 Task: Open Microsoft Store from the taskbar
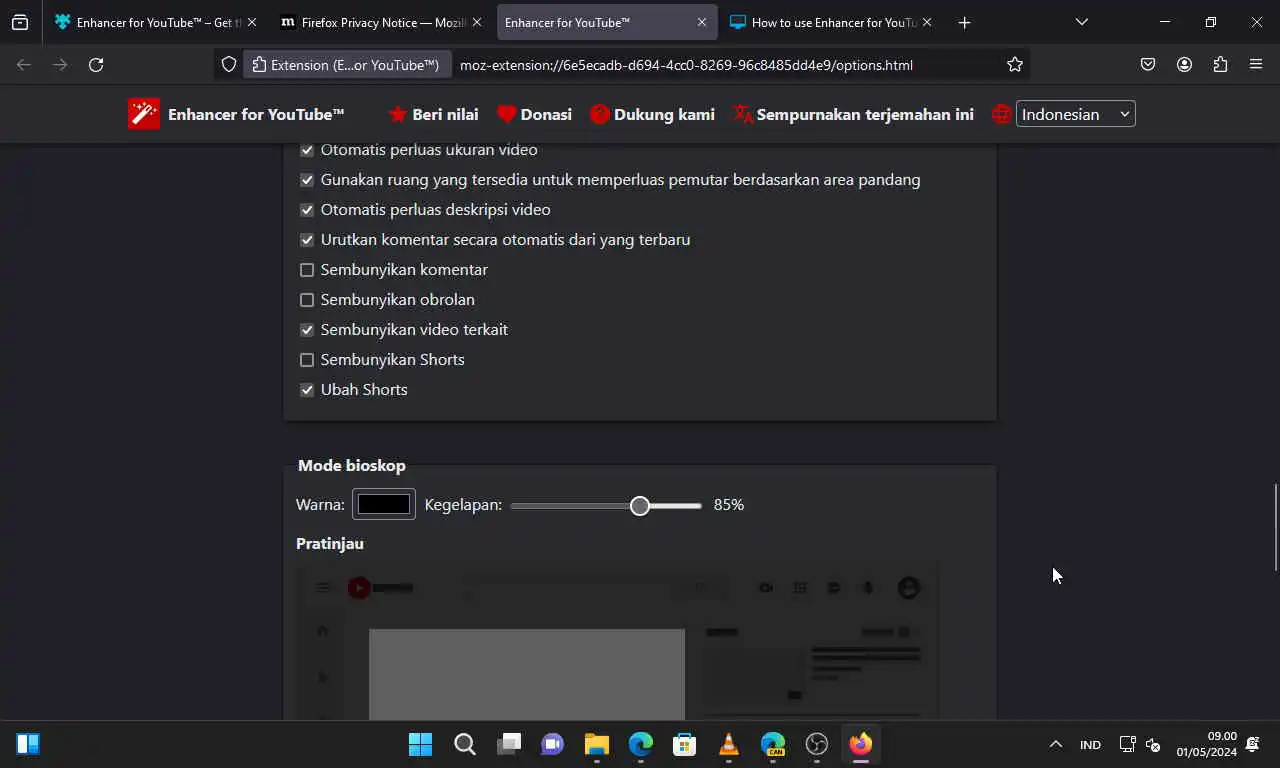[x=685, y=744]
